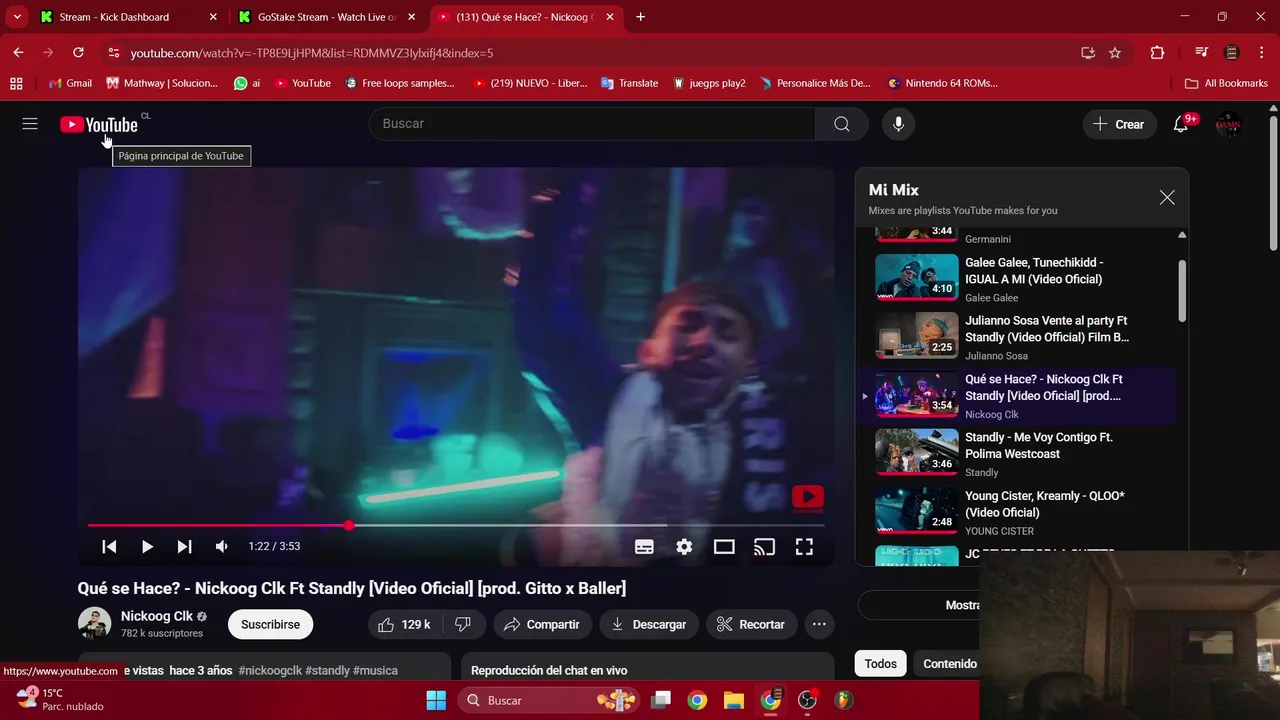1280x720 pixels.
Task: Mute the video volume
Action: pos(221,547)
